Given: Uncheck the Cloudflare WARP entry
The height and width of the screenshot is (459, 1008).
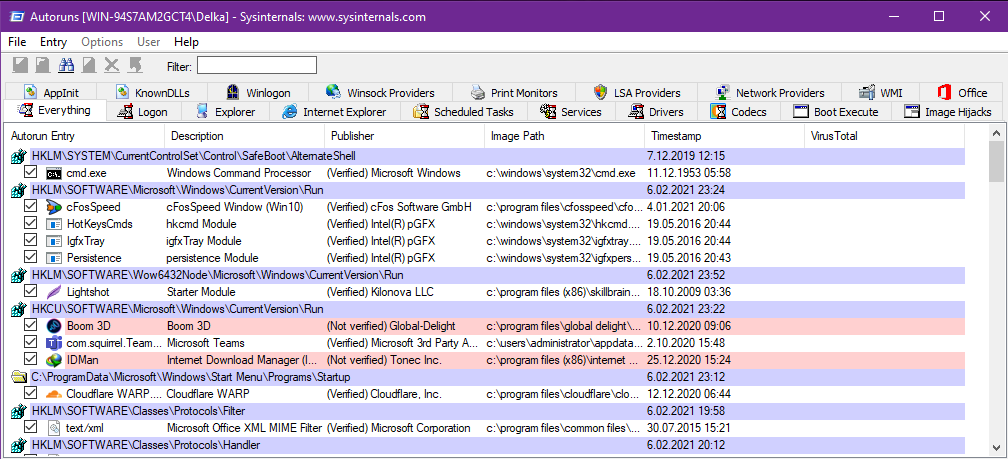Looking at the screenshot, I should [30, 394].
